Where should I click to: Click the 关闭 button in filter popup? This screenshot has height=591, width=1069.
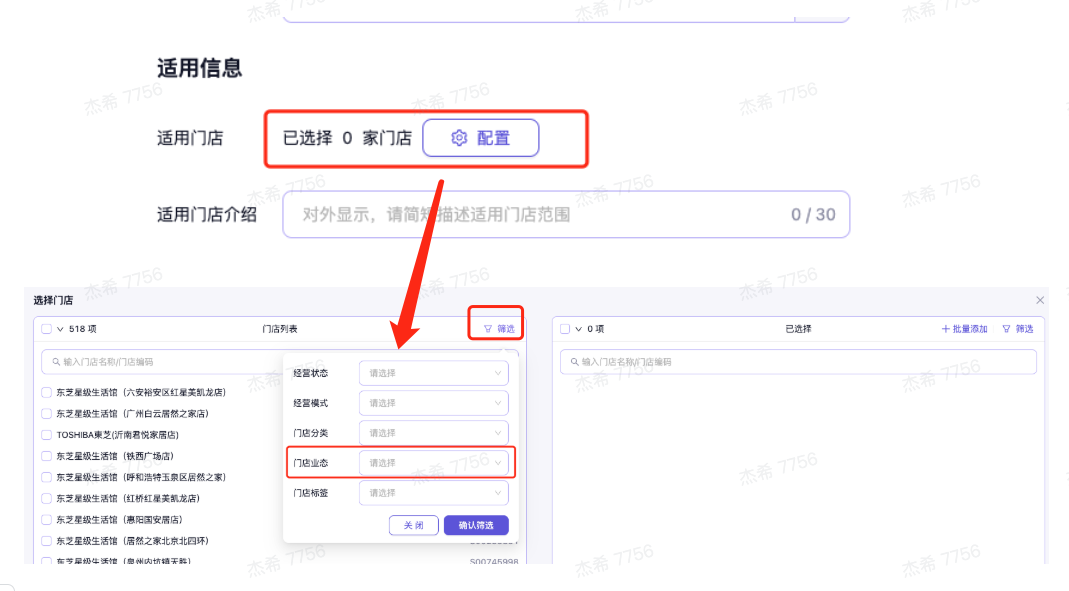coord(413,525)
